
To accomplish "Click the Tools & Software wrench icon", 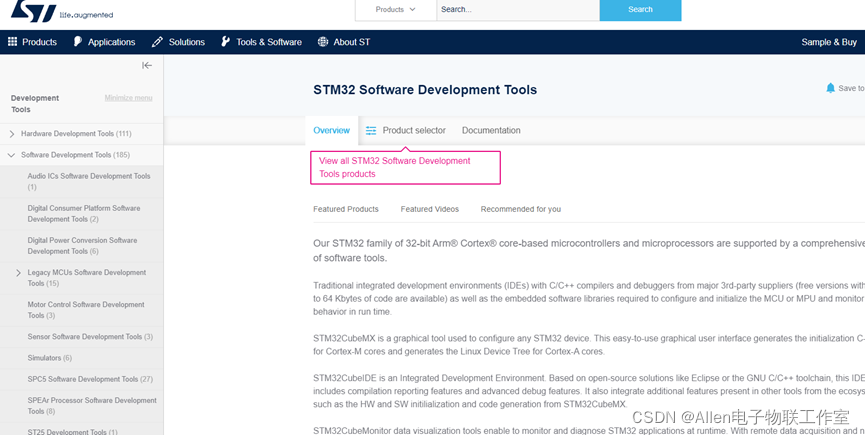I will (226, 42).
